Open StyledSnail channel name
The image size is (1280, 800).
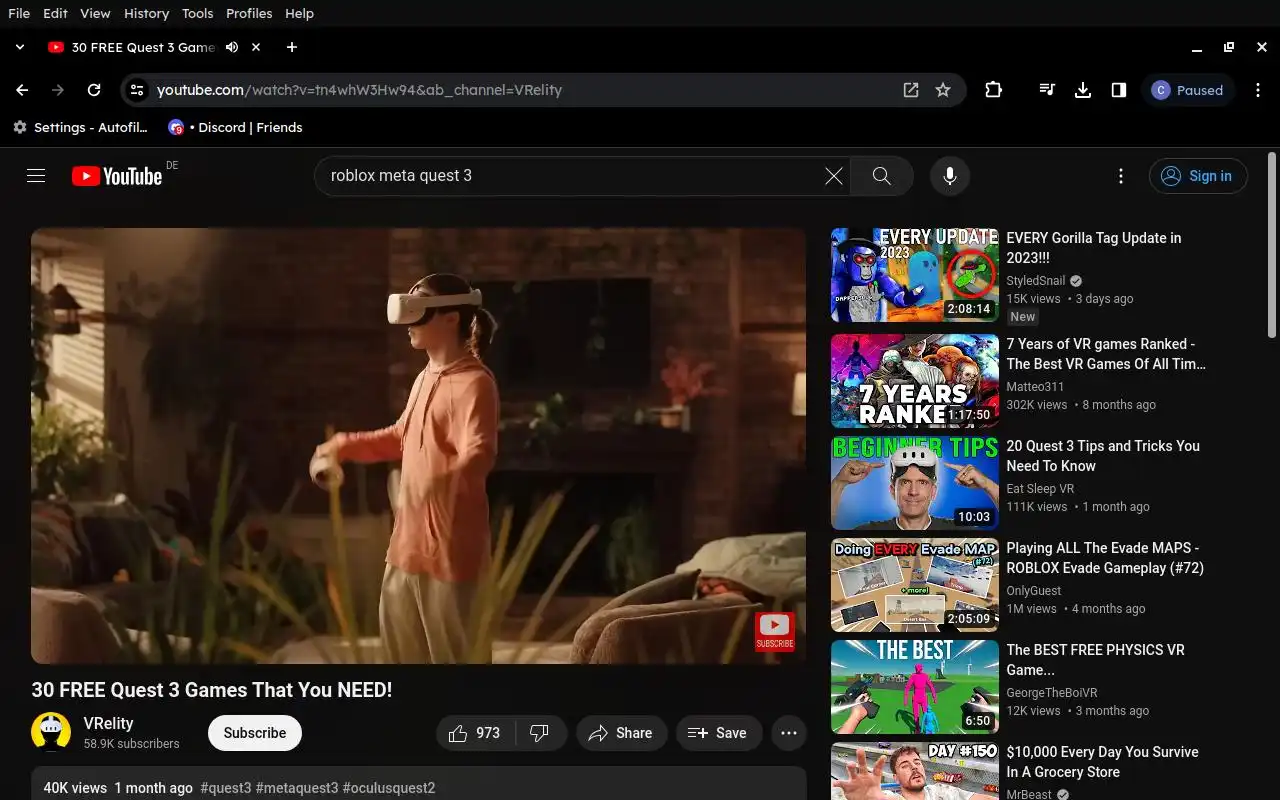pyautogui.click(x=1036, y=281)
